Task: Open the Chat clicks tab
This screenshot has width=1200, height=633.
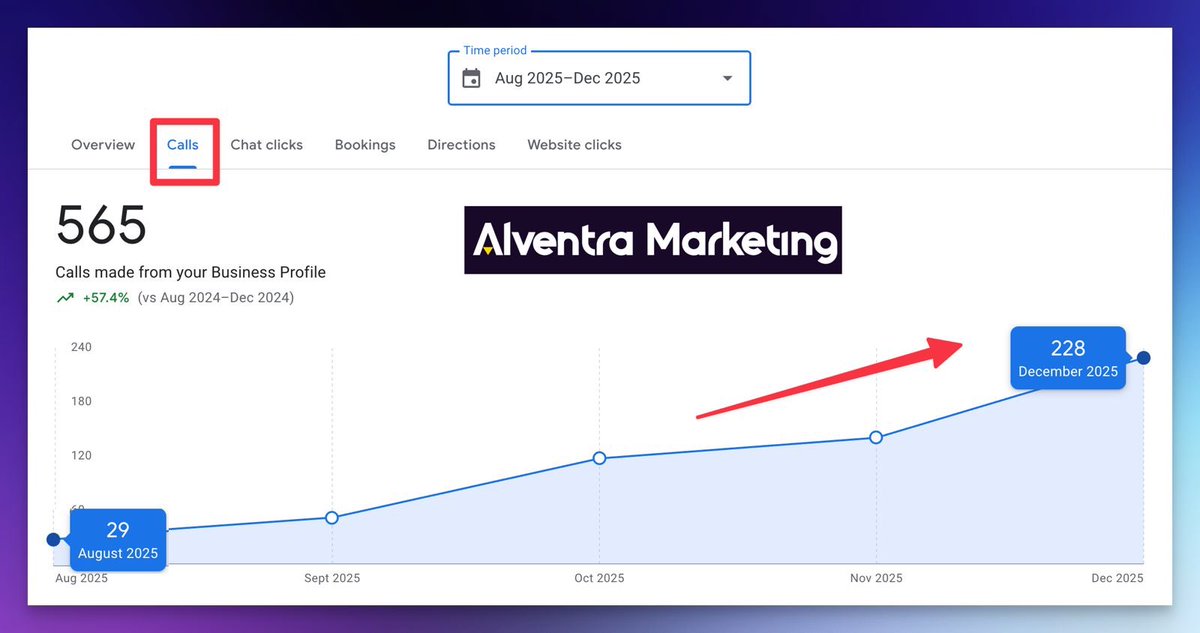Action: tap(267, 145)
